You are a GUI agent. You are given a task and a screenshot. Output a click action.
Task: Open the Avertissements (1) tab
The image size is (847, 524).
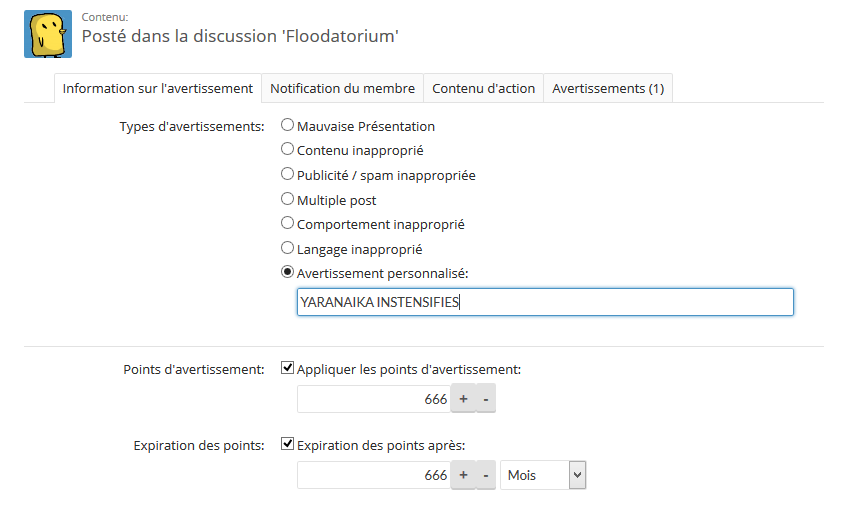coord(608,88)
